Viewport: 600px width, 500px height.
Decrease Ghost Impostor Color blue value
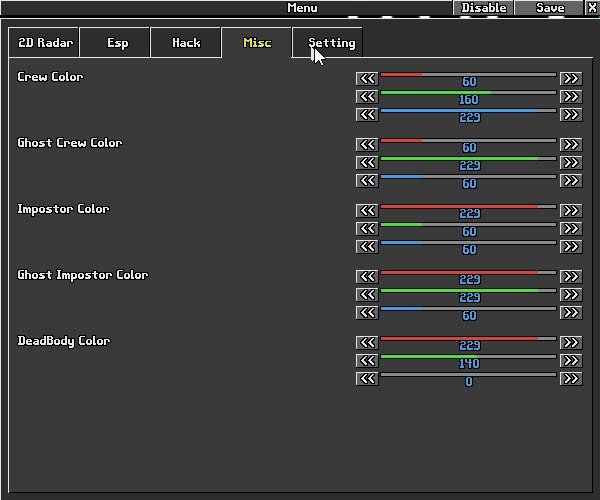367,313
